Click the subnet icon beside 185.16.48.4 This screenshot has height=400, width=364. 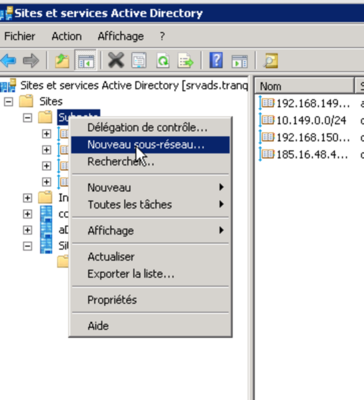[x=268, y=154]
